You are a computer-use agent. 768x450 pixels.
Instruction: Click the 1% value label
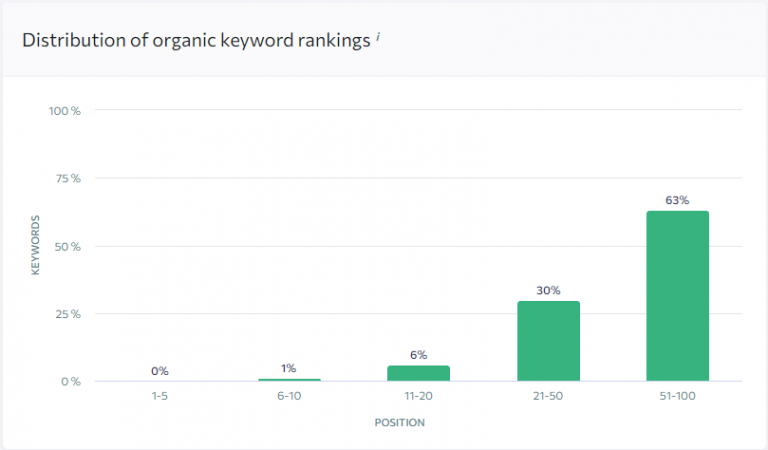click(288, 368)
